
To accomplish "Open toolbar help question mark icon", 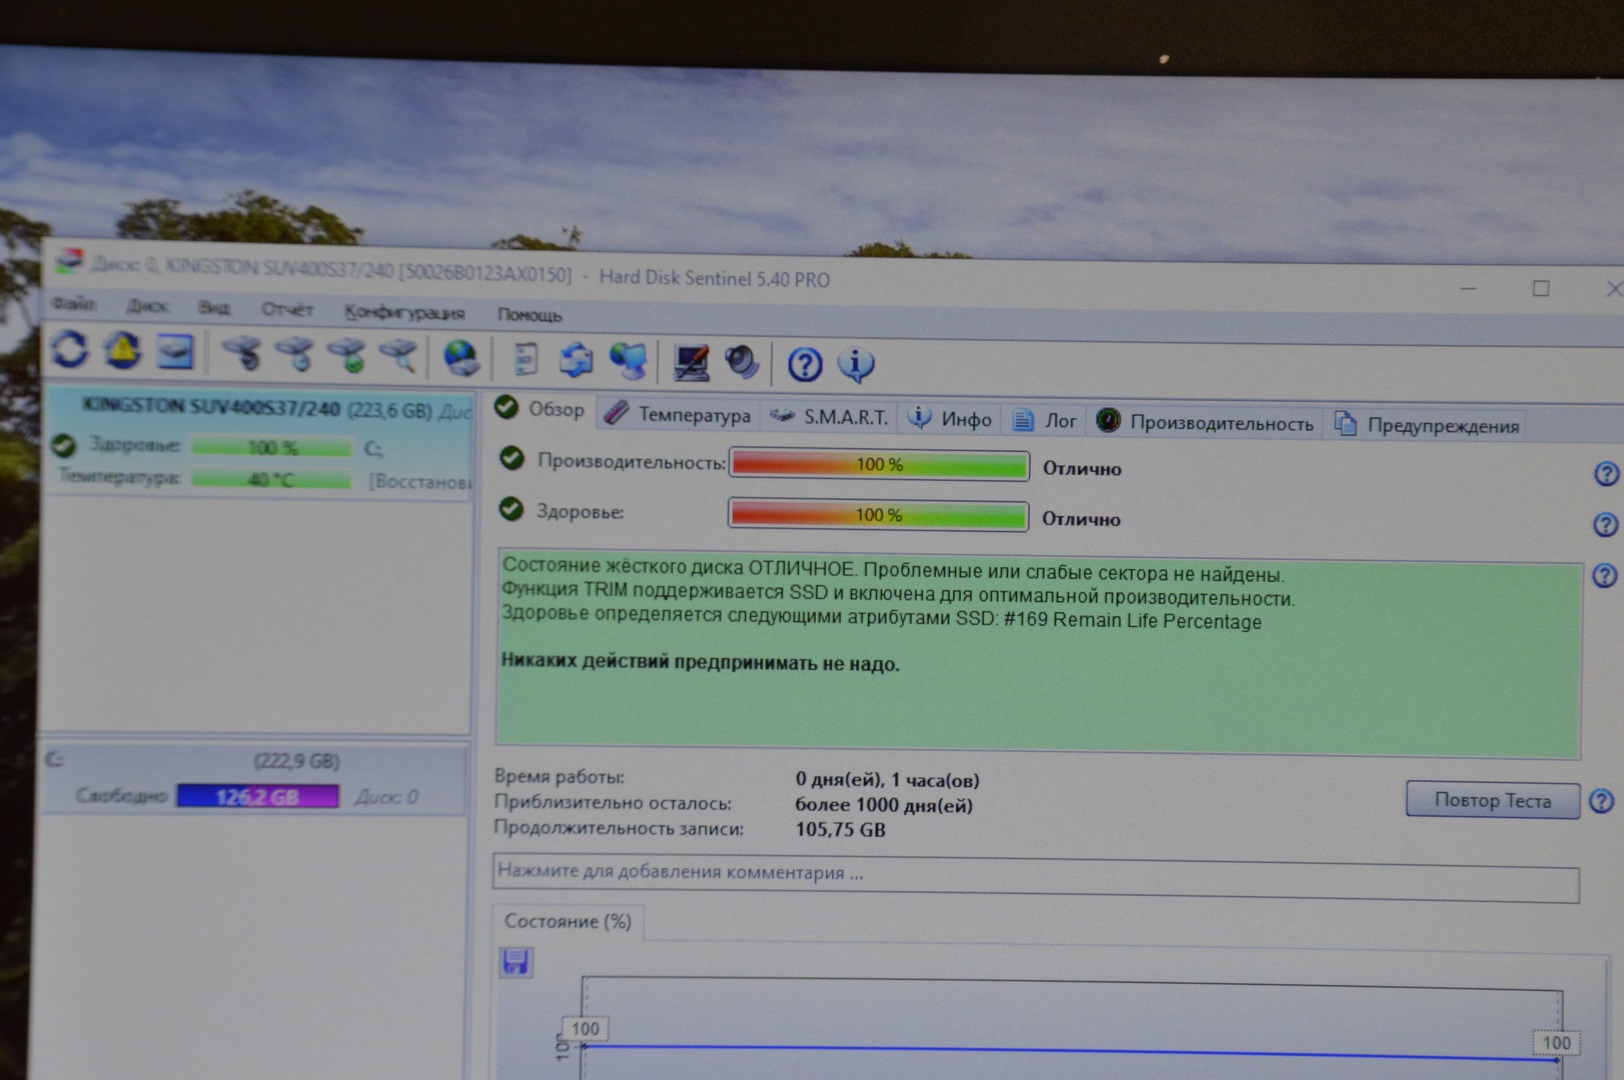I will [804, 365].
